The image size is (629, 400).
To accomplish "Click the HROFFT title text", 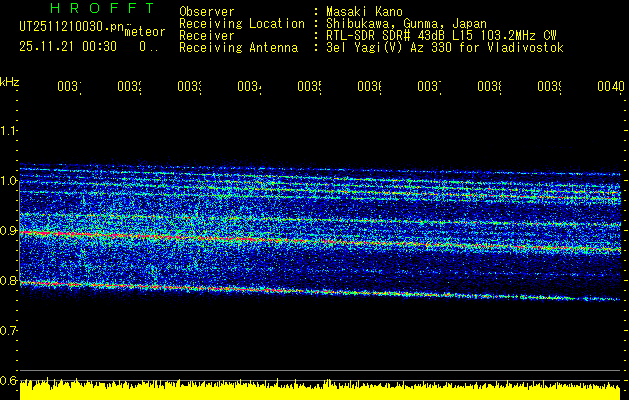I will point(102,8).
